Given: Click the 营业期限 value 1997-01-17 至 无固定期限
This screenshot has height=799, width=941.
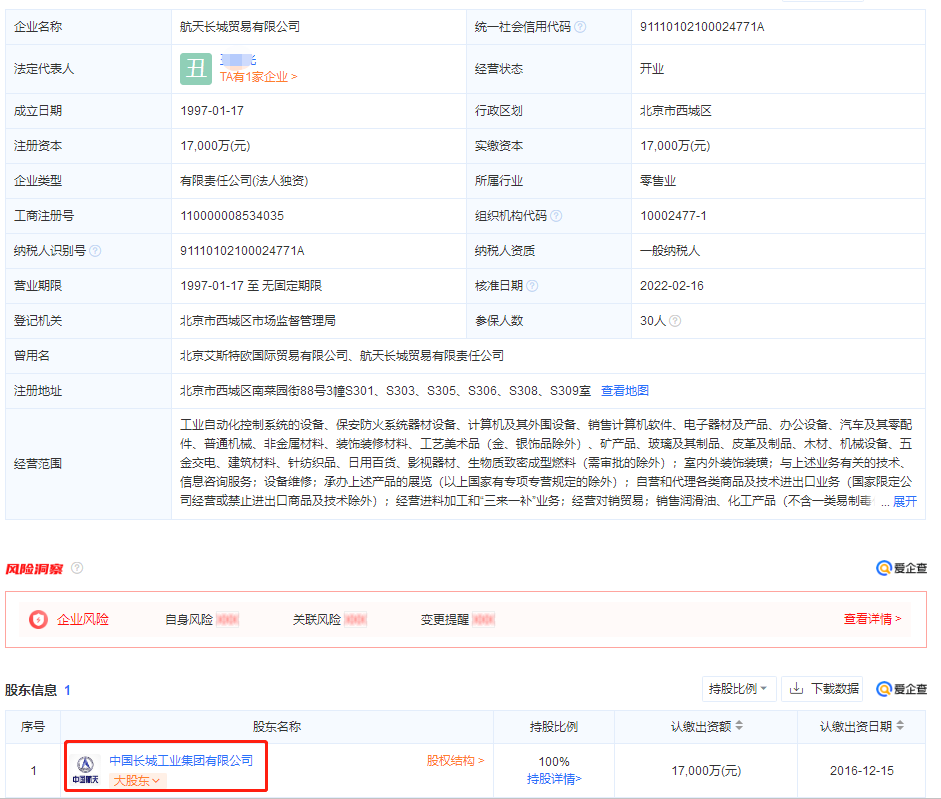Looking at the screenshot, I should pyautogui.click(x=251, y=286).
